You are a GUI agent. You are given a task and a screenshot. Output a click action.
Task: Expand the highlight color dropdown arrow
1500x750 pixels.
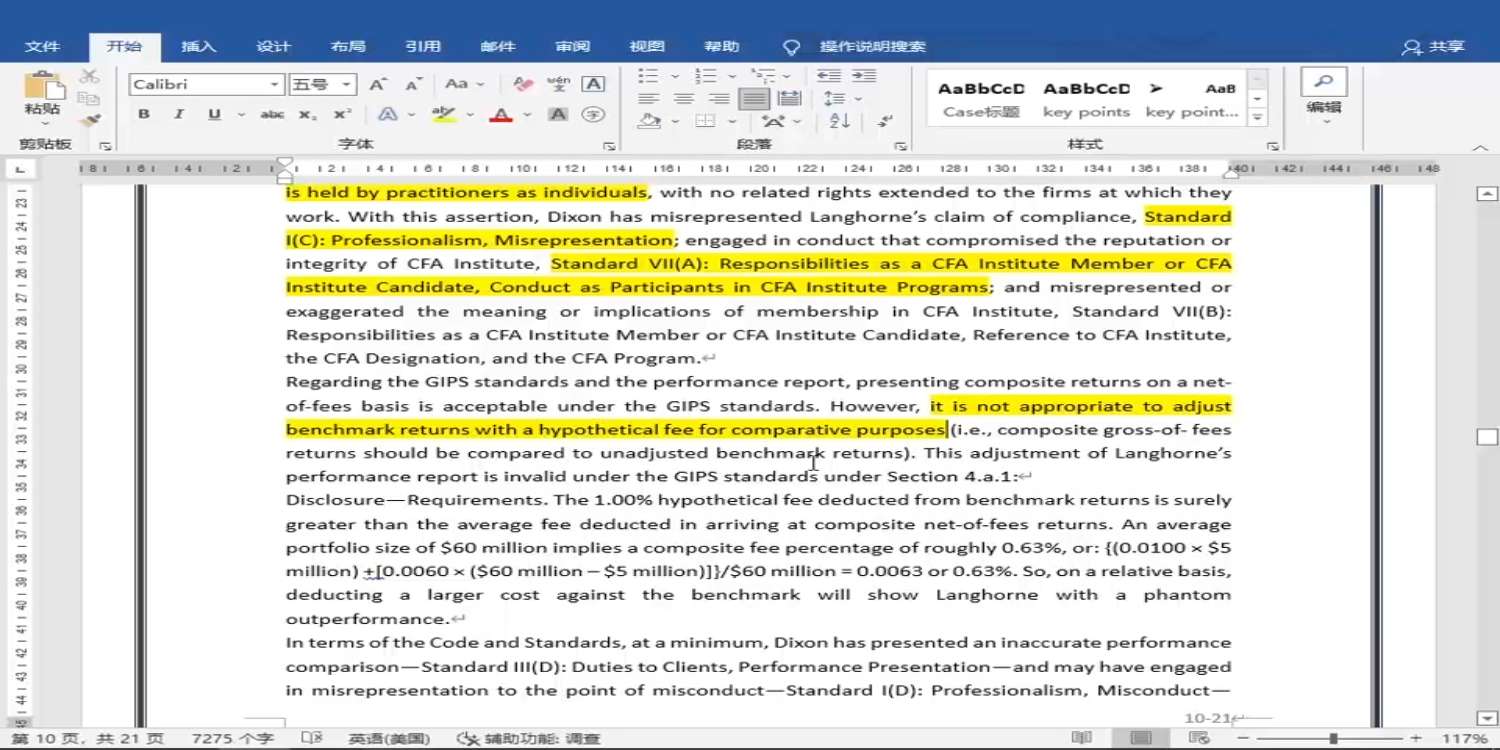(470, 115)
